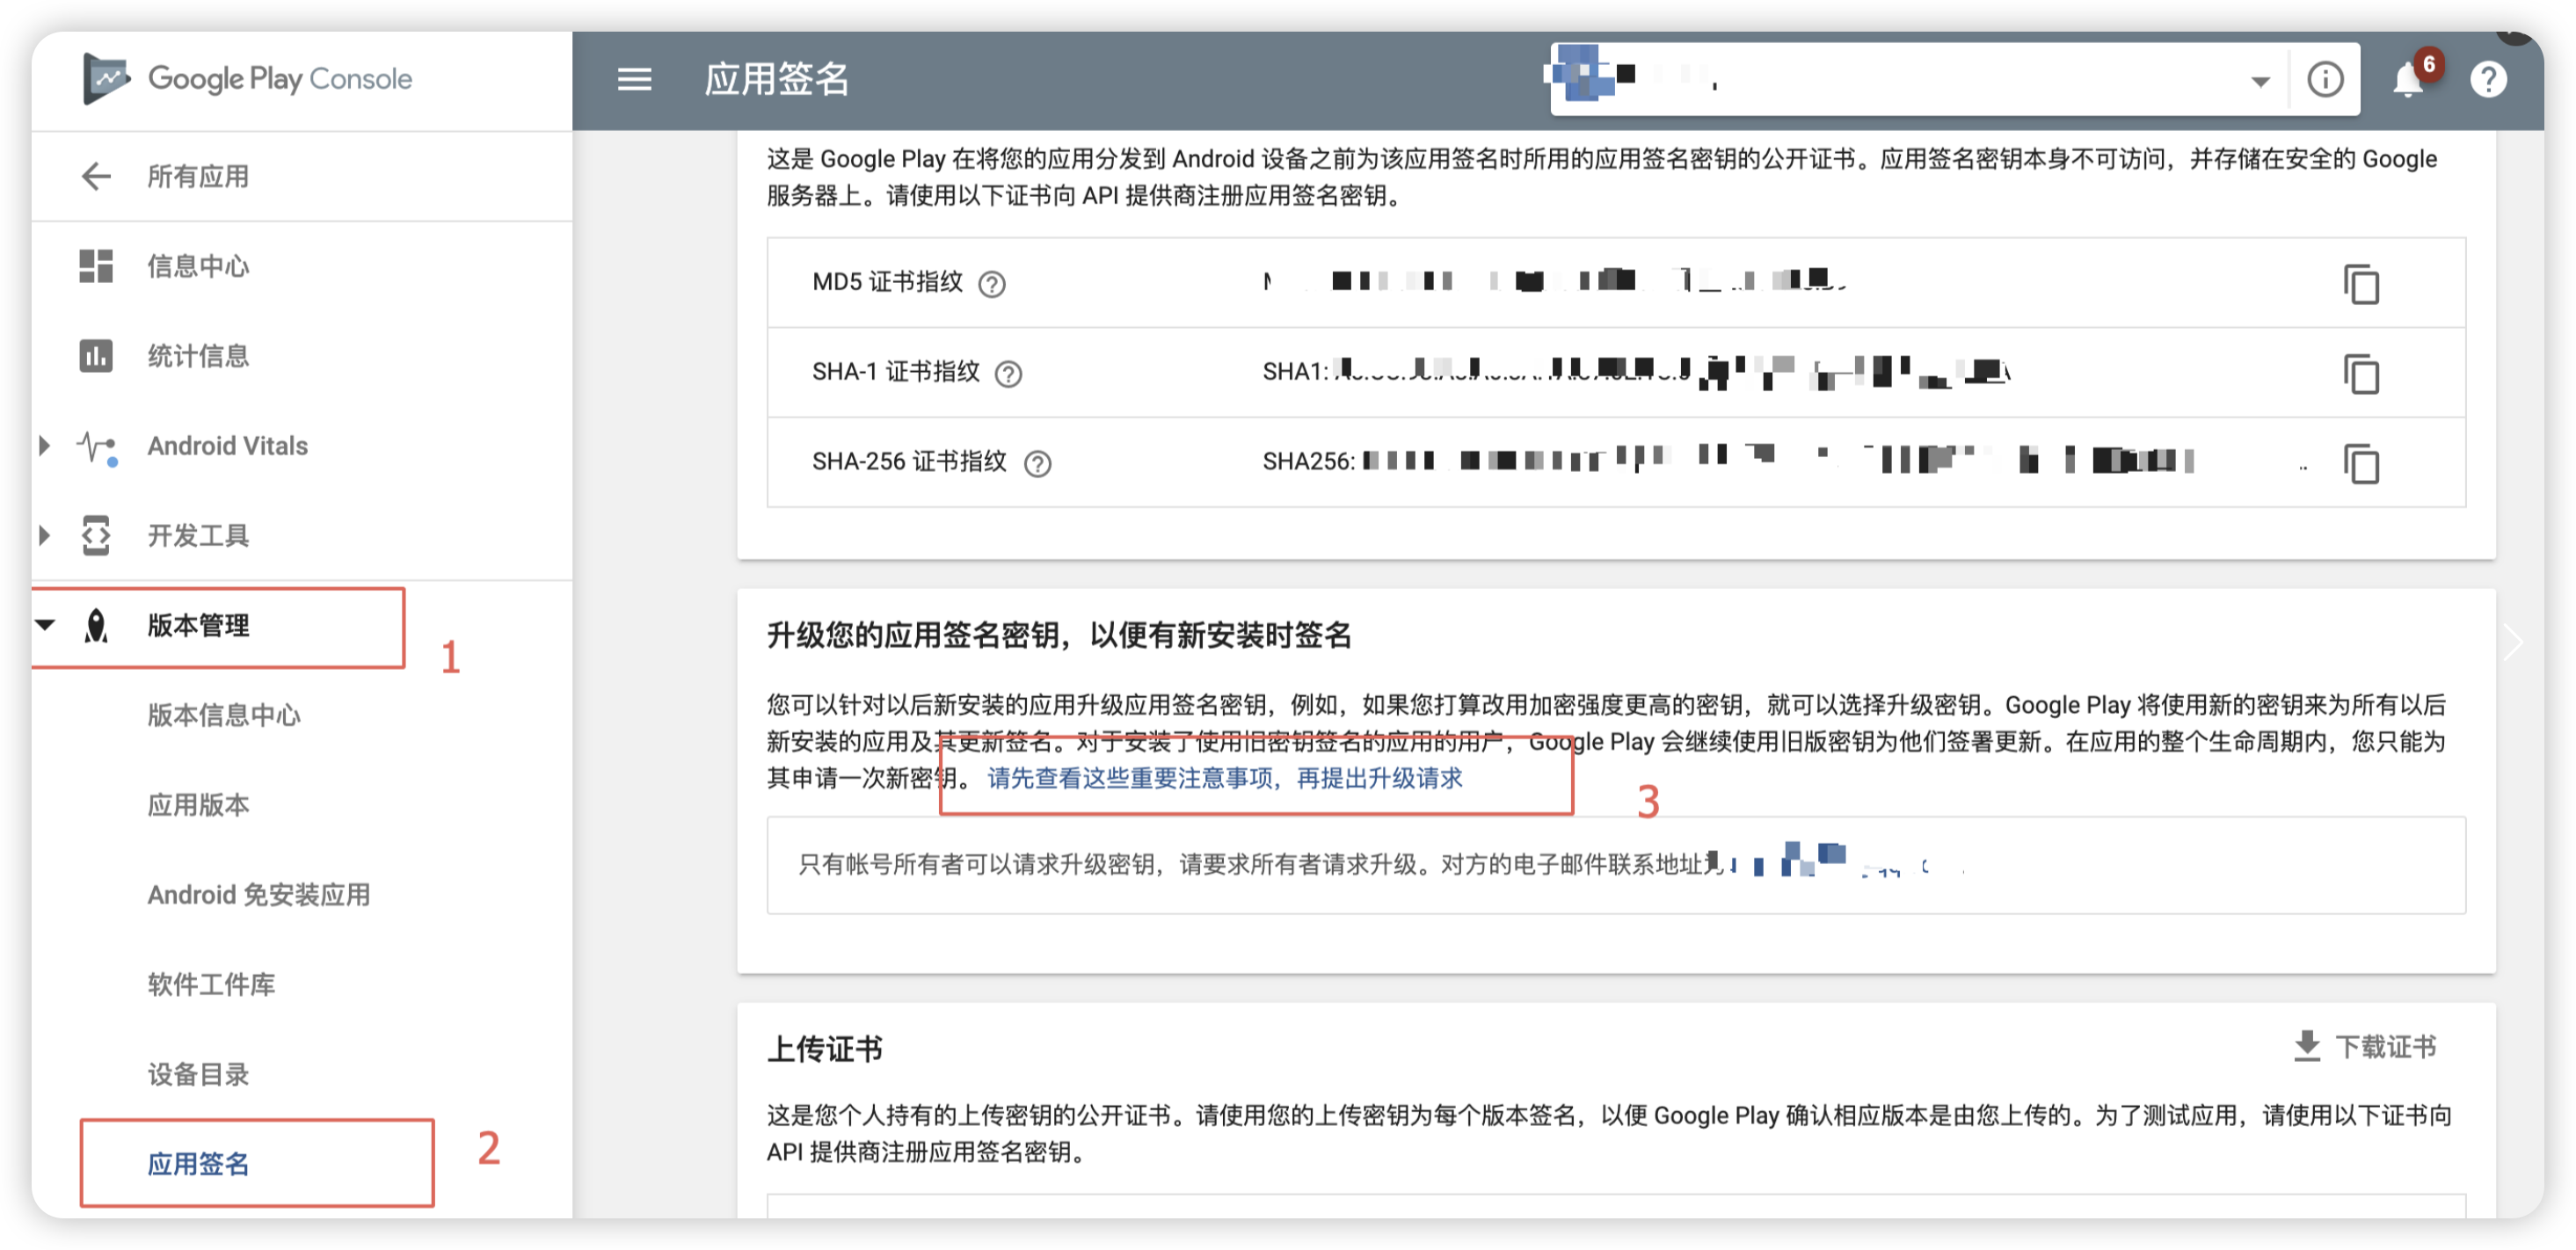Click the 下载证书 button
The image size is (2576, 1250).
(2364, 1046)
